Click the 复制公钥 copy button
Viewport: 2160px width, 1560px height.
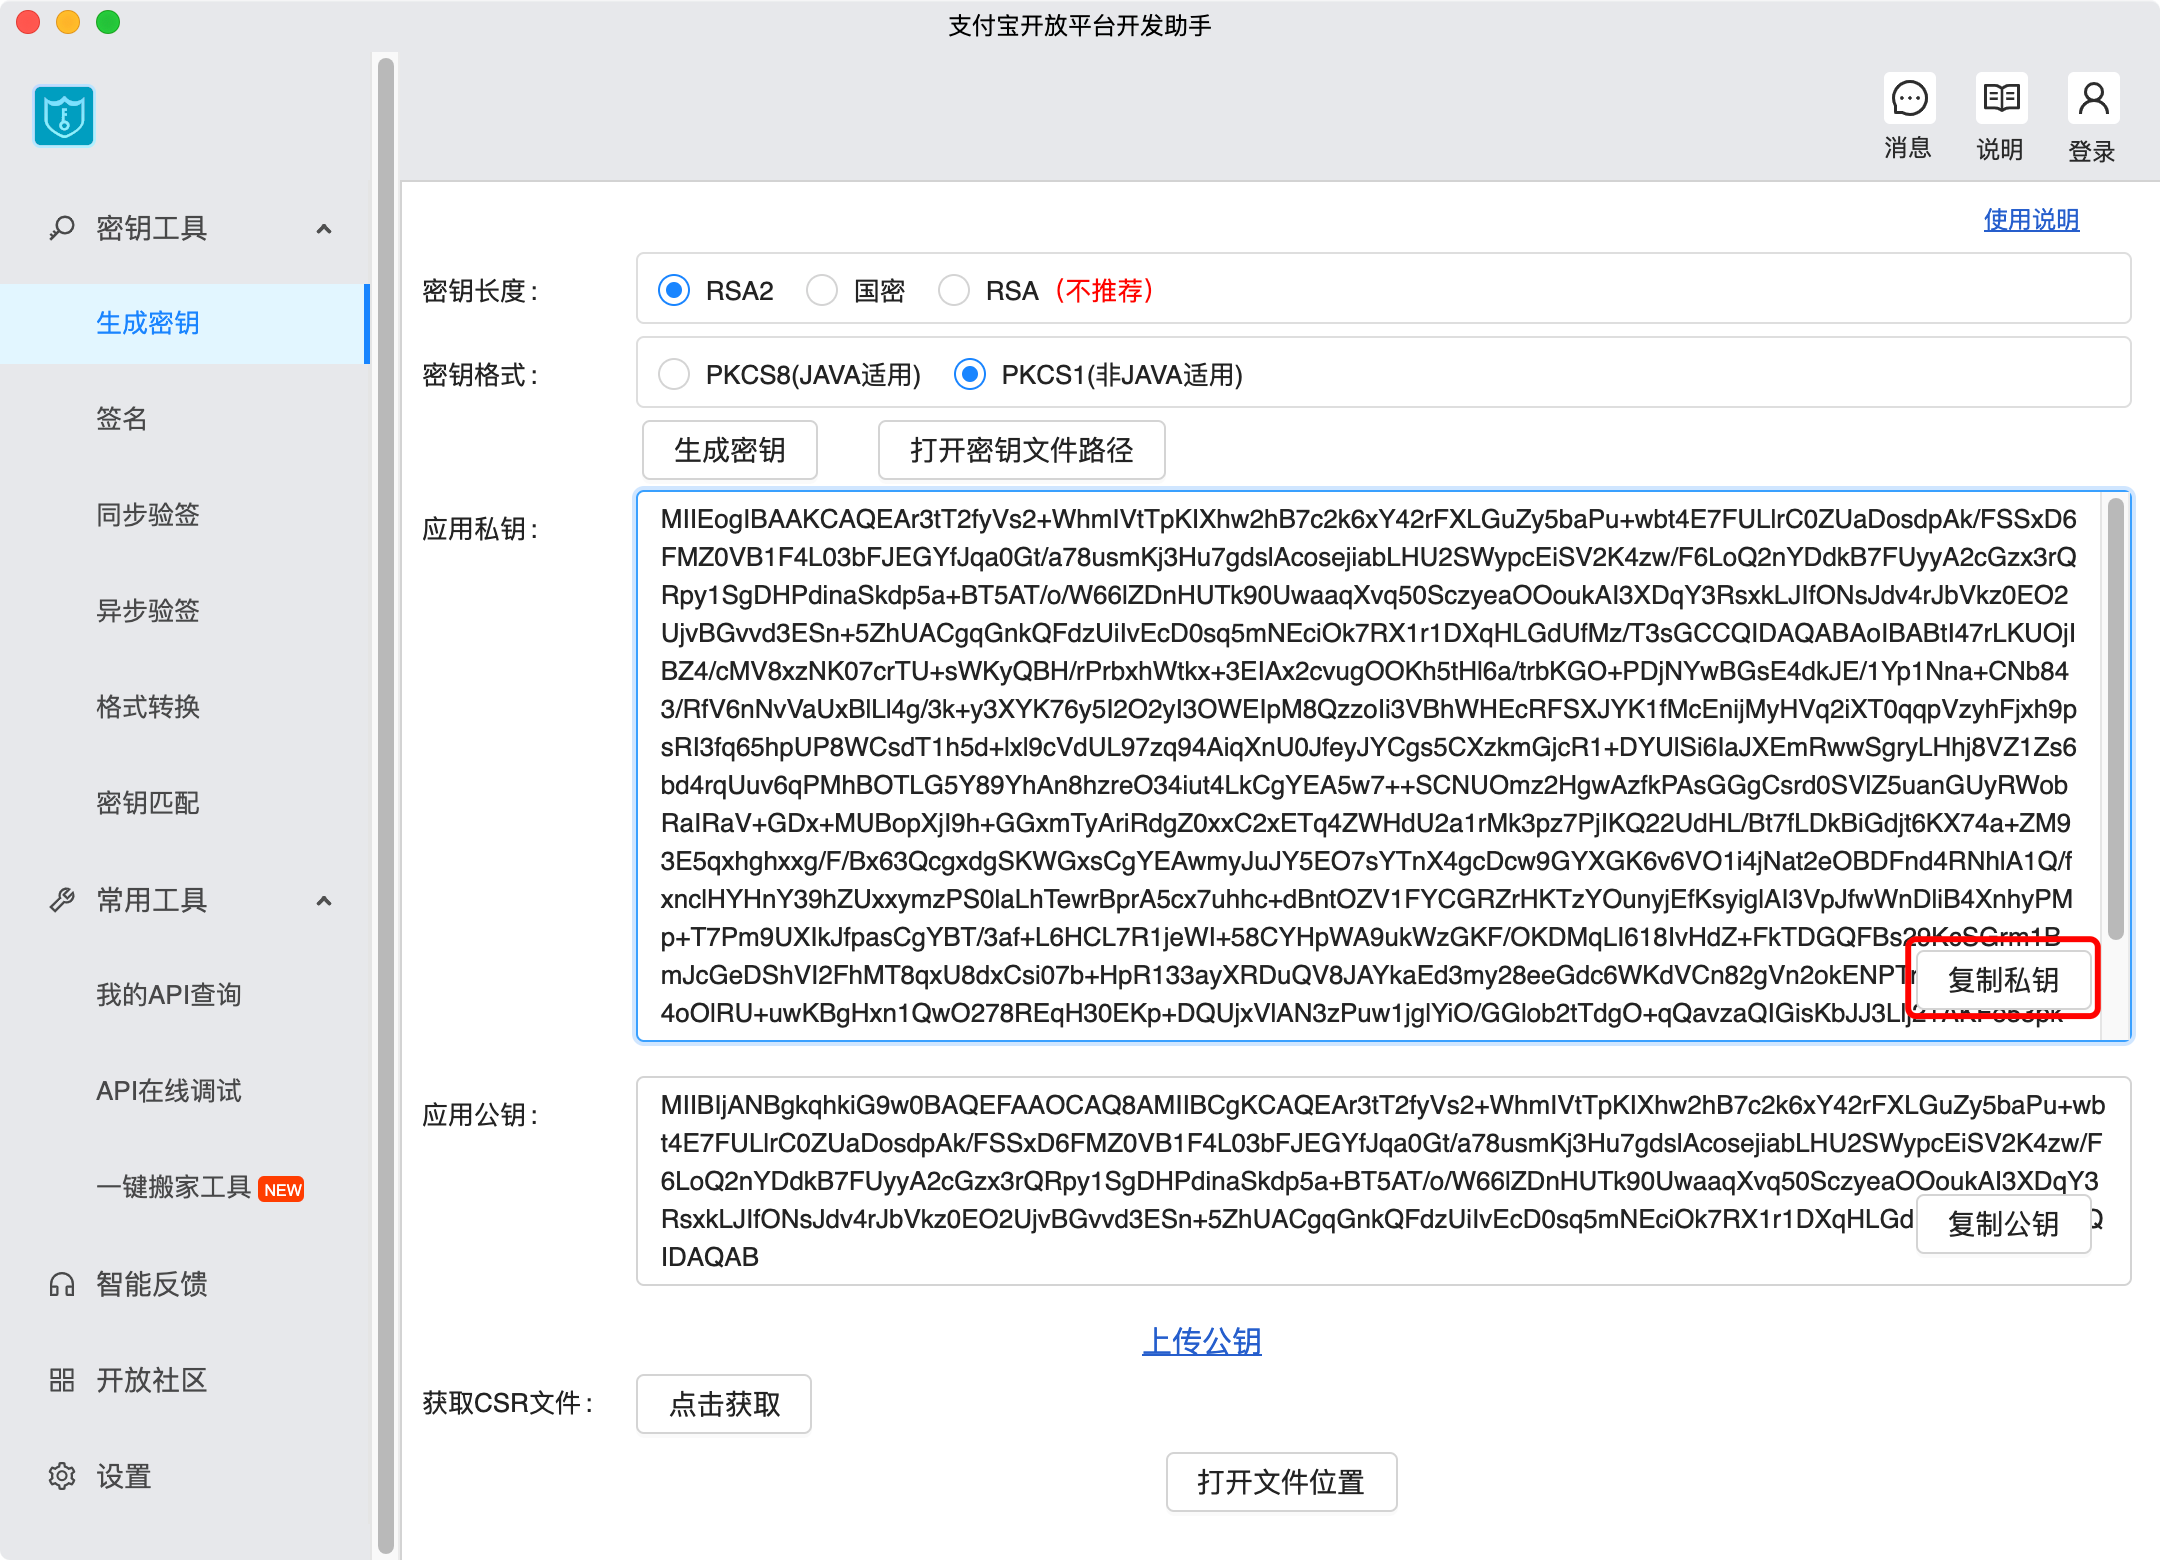point(2003,1224)
